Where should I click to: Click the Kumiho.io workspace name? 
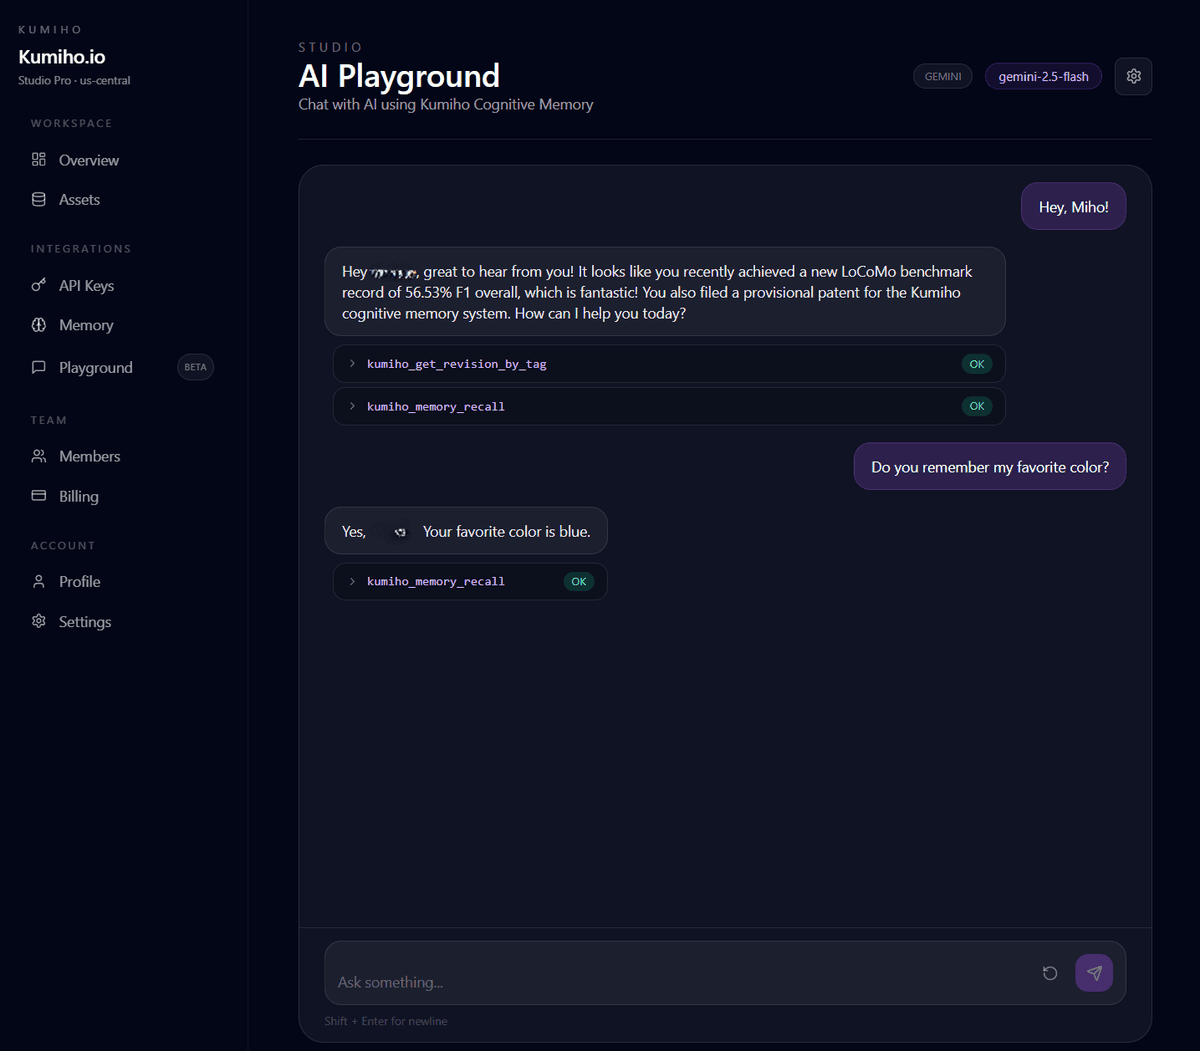tap(61, 57)
